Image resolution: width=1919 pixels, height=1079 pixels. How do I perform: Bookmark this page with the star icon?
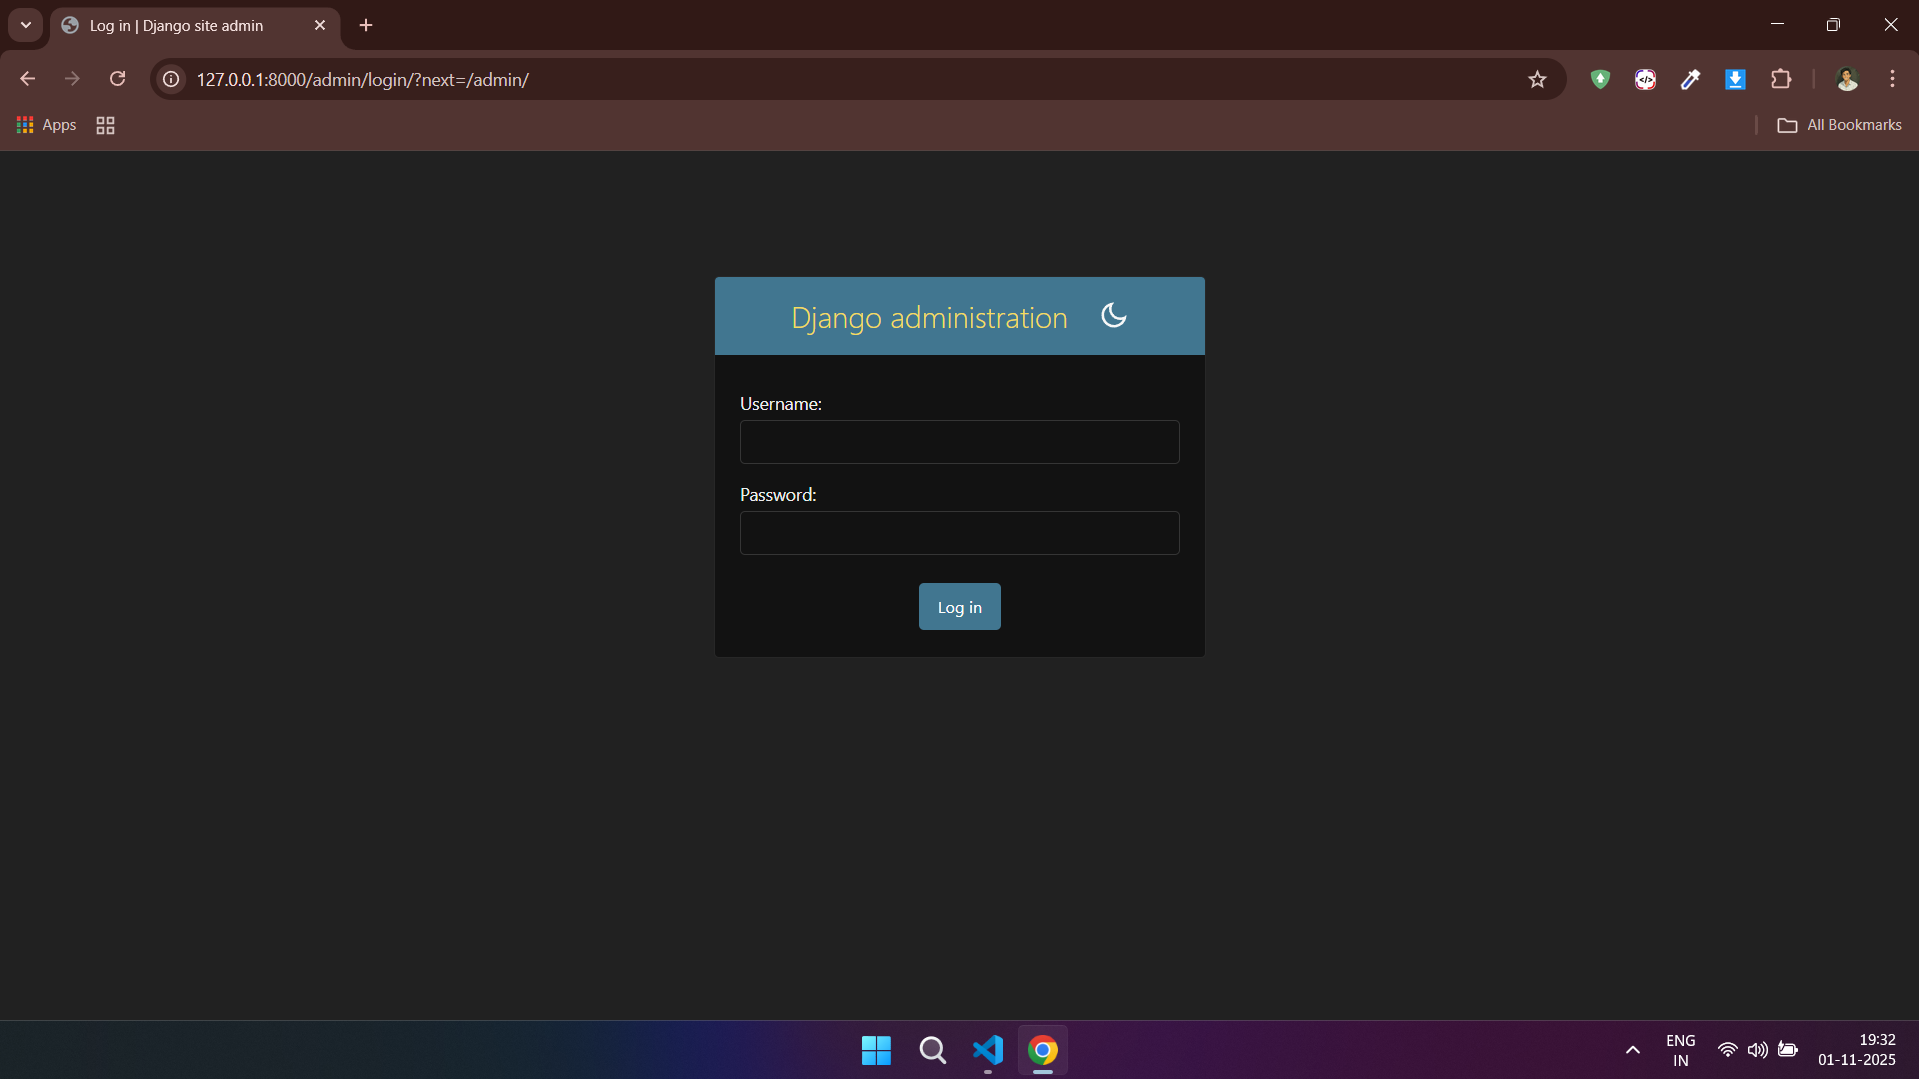click(1537, 79)
